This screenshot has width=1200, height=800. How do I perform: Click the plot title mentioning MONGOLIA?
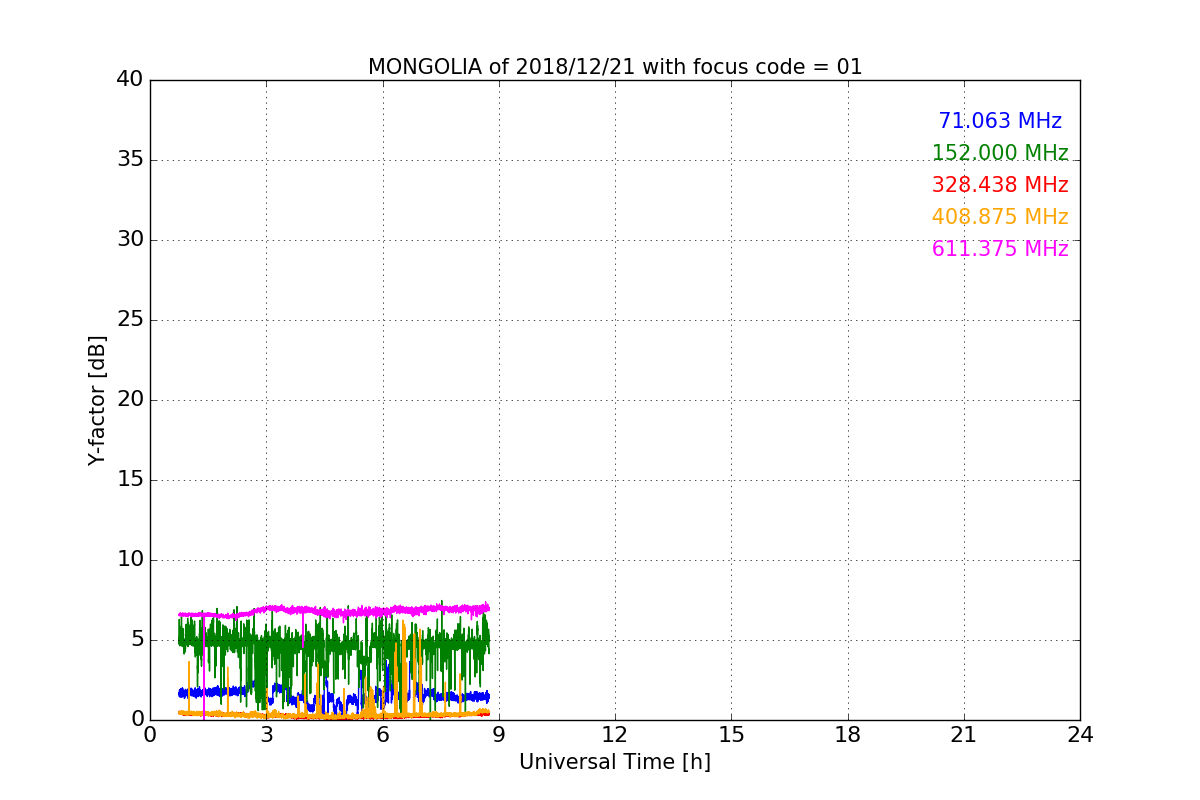pyautogui.click(x=615, y=67)
